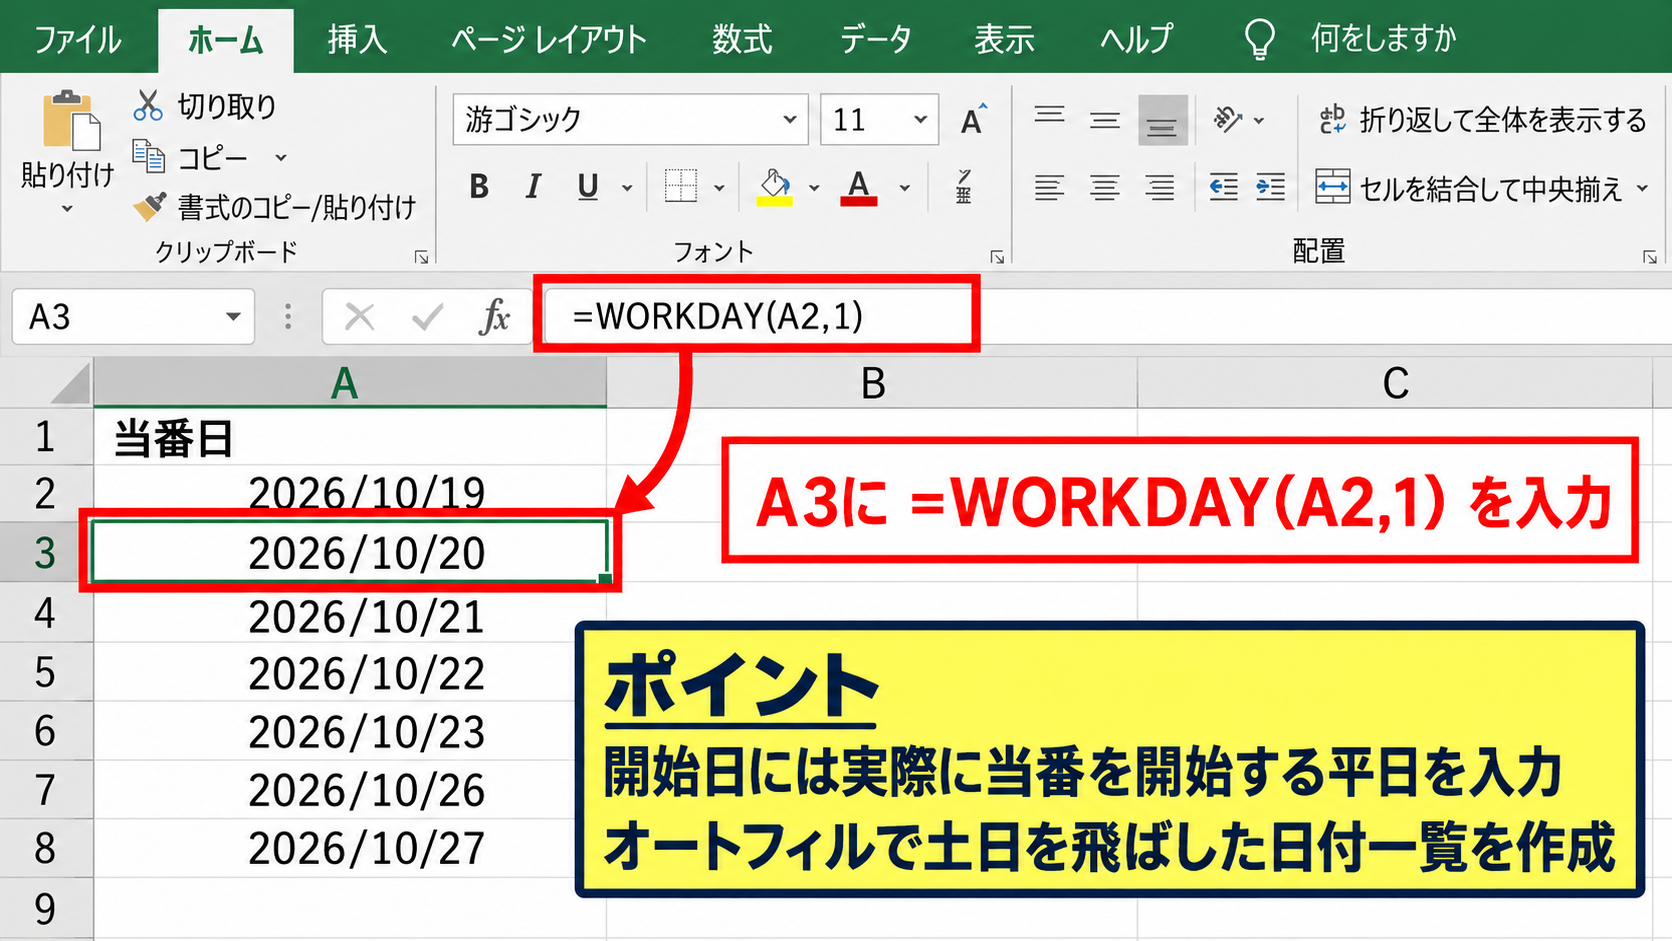Select column B header

tap(872, 382)
